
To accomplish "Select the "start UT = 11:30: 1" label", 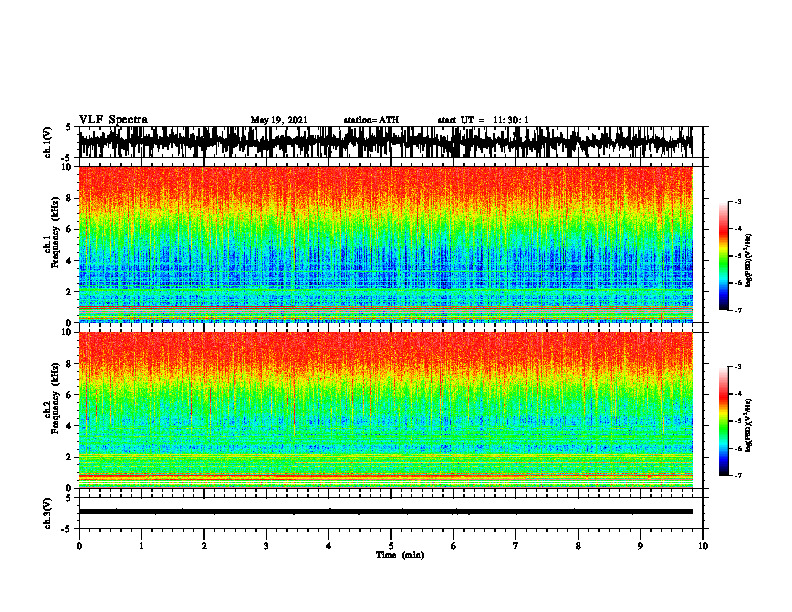I will click(x=483, y=120).
